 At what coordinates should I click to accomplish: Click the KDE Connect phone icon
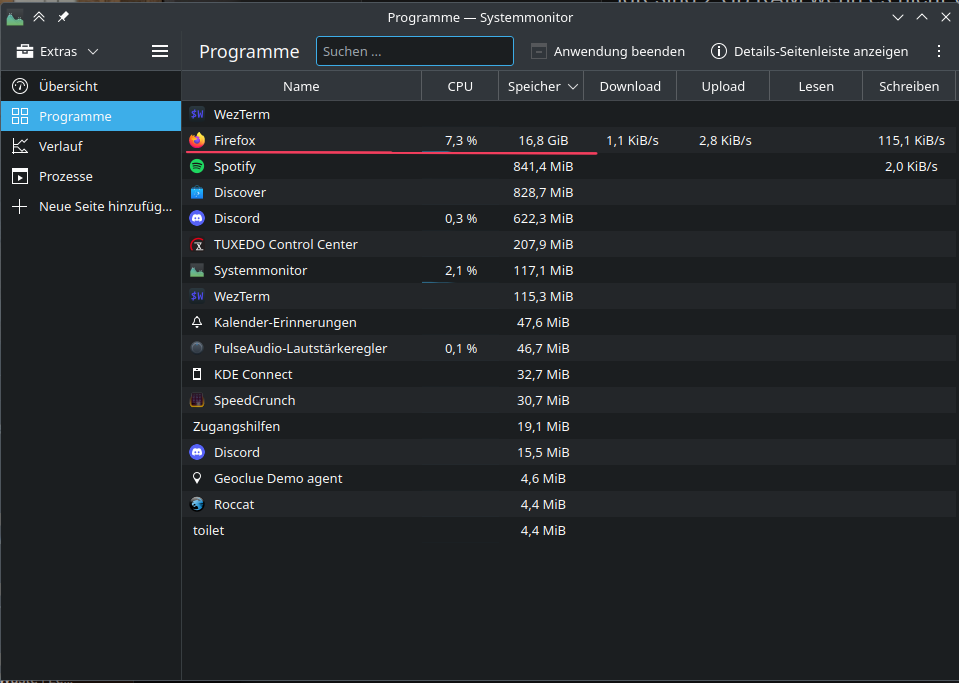coord(197,374)
